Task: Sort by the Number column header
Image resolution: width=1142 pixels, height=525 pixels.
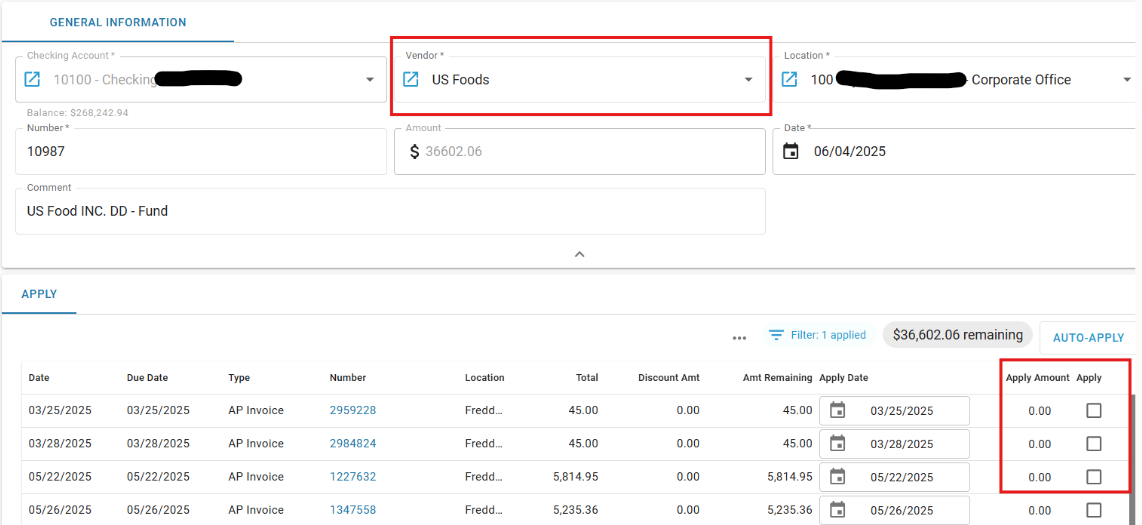Action: [348, 378]
